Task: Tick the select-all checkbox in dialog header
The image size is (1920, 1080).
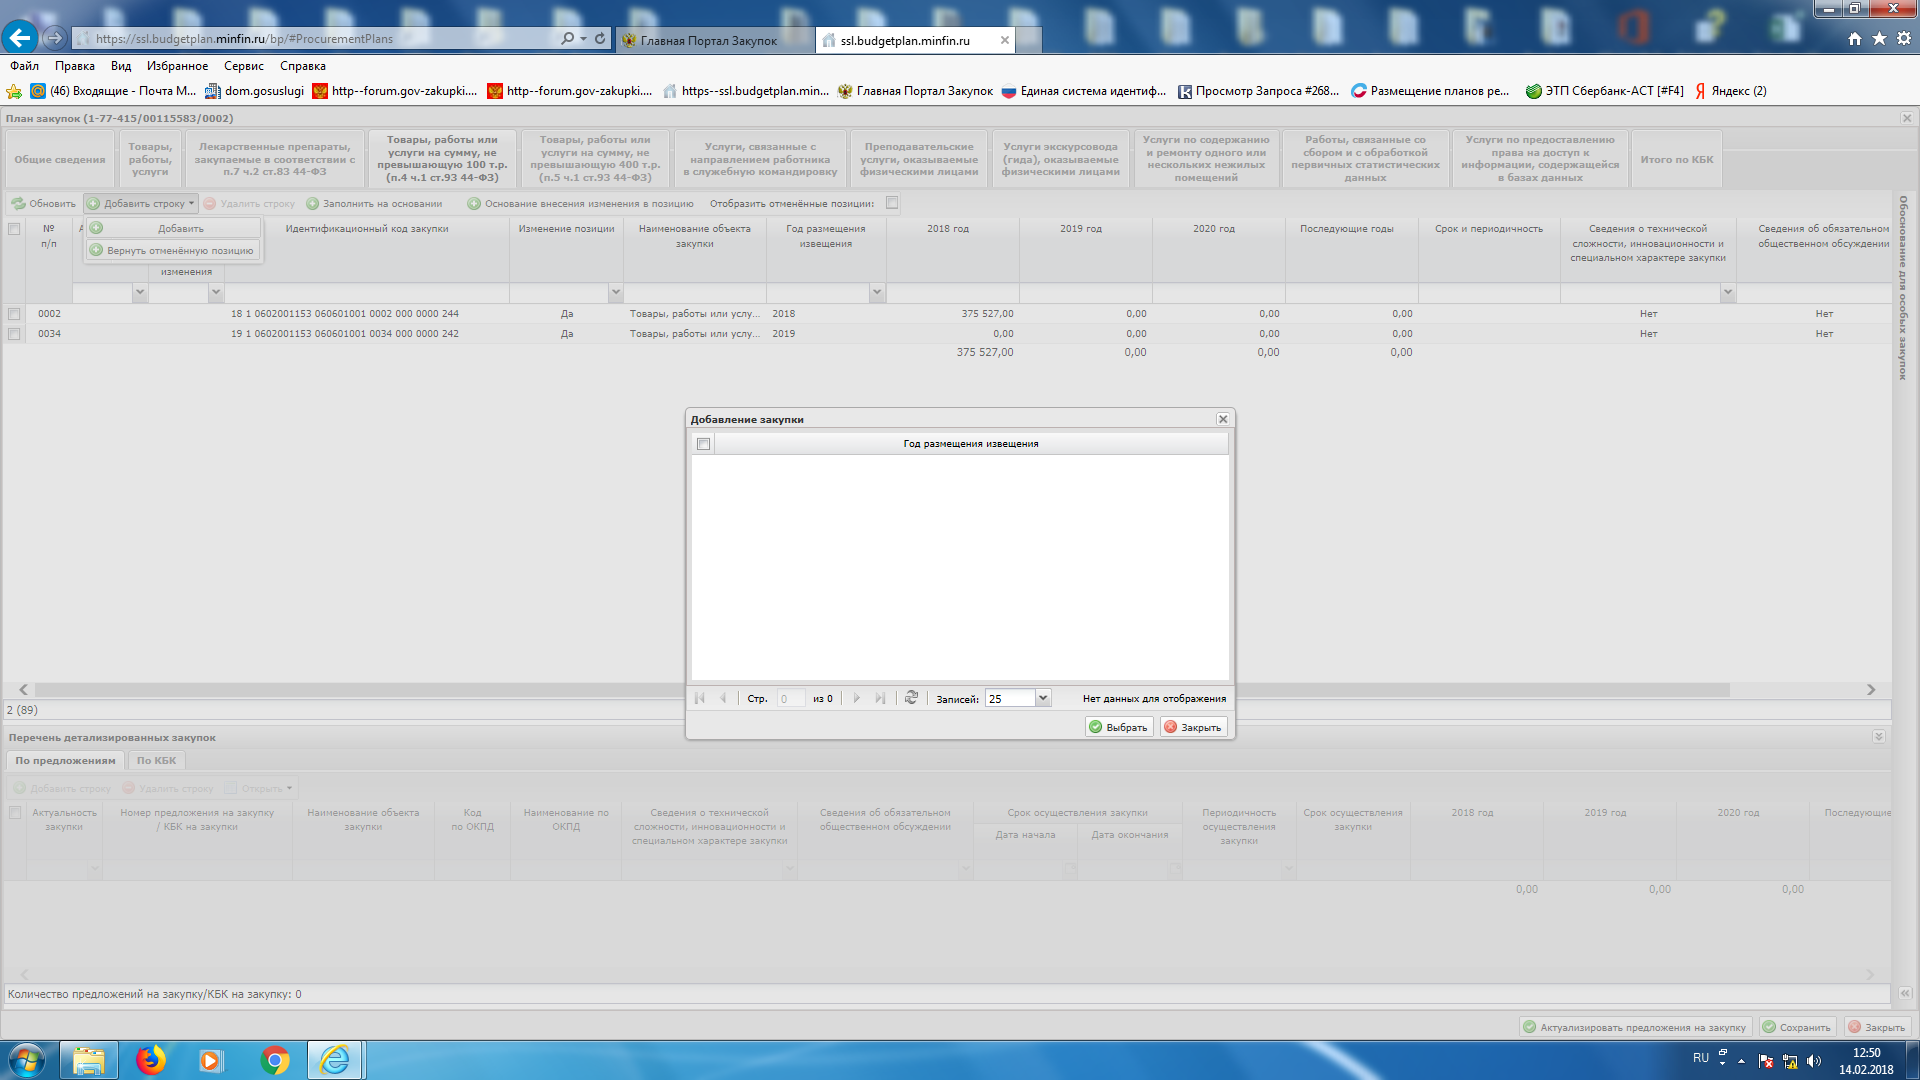Action: (x=704, y=444)
